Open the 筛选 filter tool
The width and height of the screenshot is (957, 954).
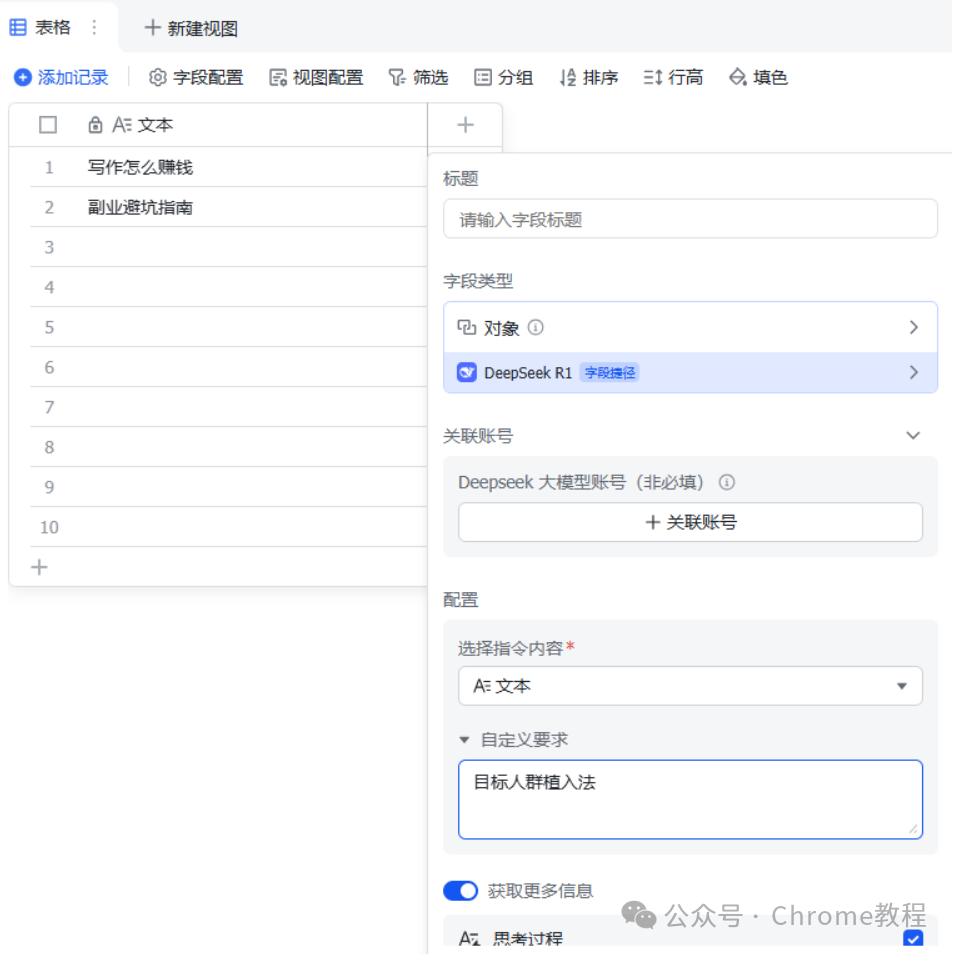point(419,78)
